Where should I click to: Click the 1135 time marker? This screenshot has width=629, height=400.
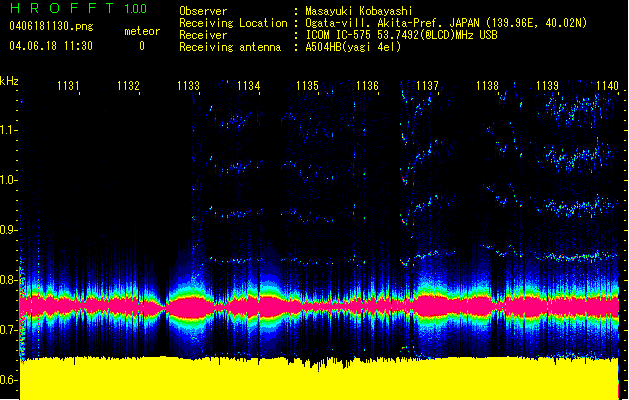click(307, 86)
